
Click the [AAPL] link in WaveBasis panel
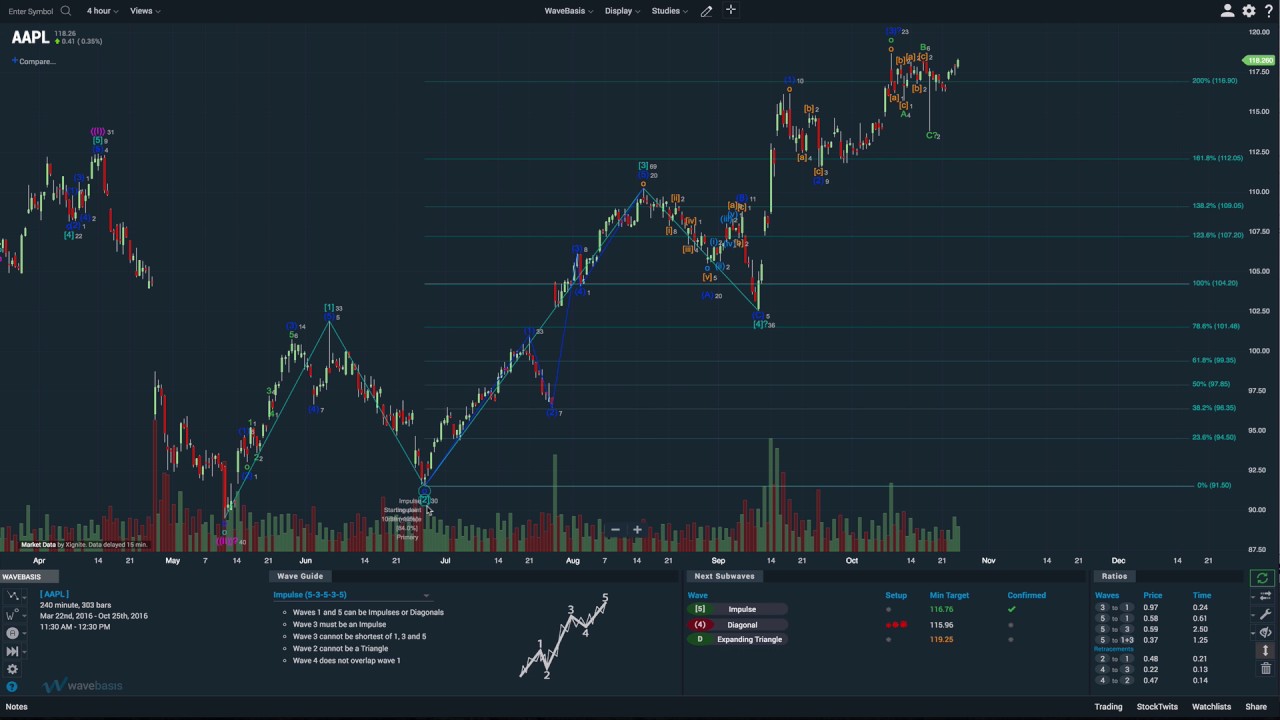(54, 595)
